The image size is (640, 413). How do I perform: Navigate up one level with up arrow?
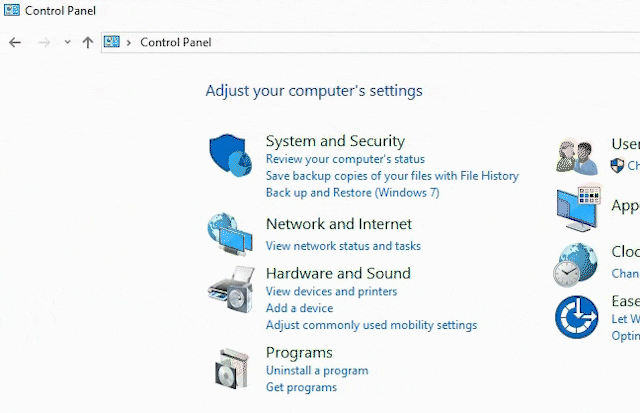coord(88,42)
